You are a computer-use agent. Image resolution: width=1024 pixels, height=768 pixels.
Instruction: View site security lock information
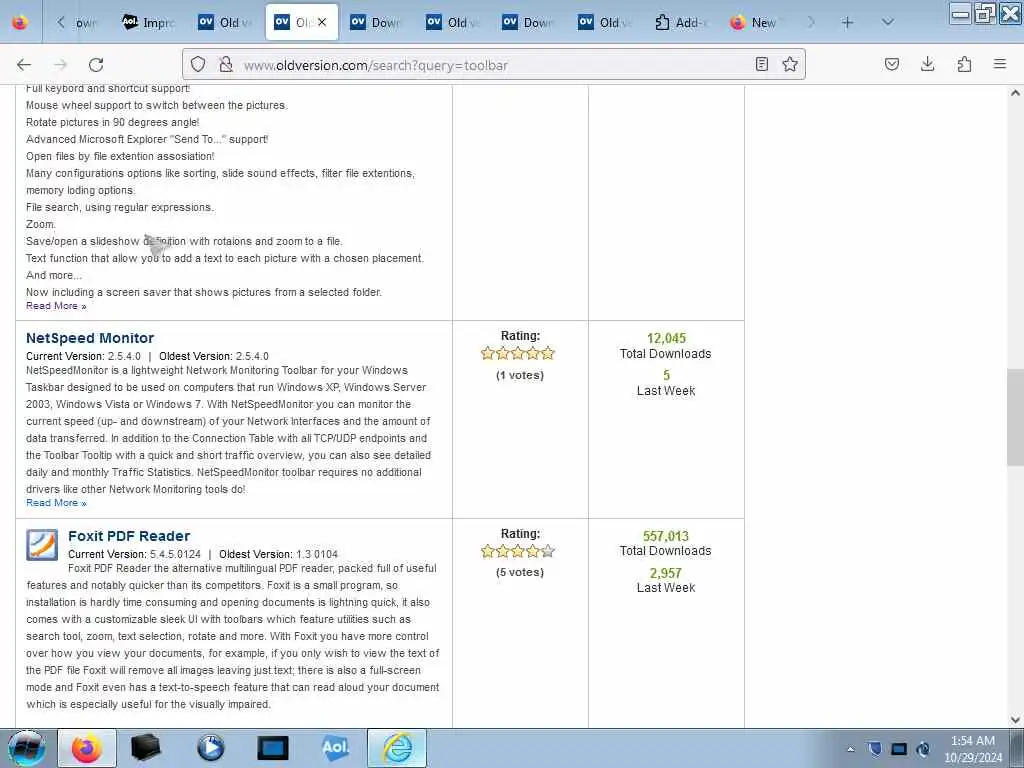226,64
